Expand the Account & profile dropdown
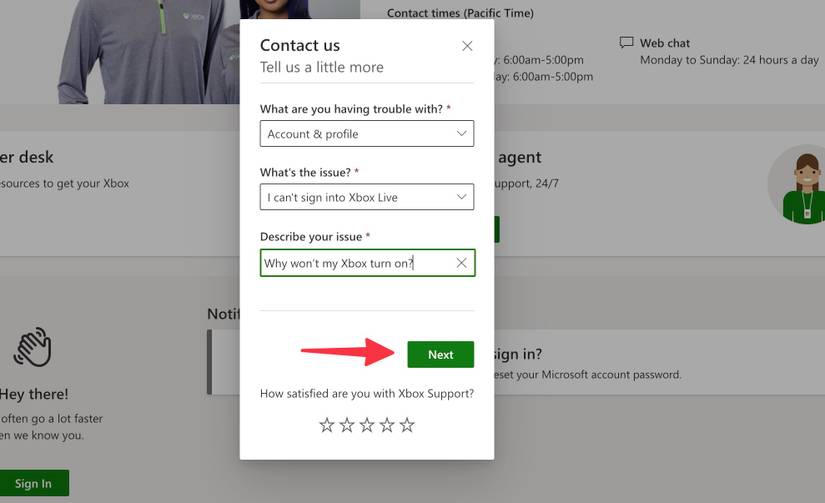The height and width of the screenshot is (503, 825). [x=366, y=134]
